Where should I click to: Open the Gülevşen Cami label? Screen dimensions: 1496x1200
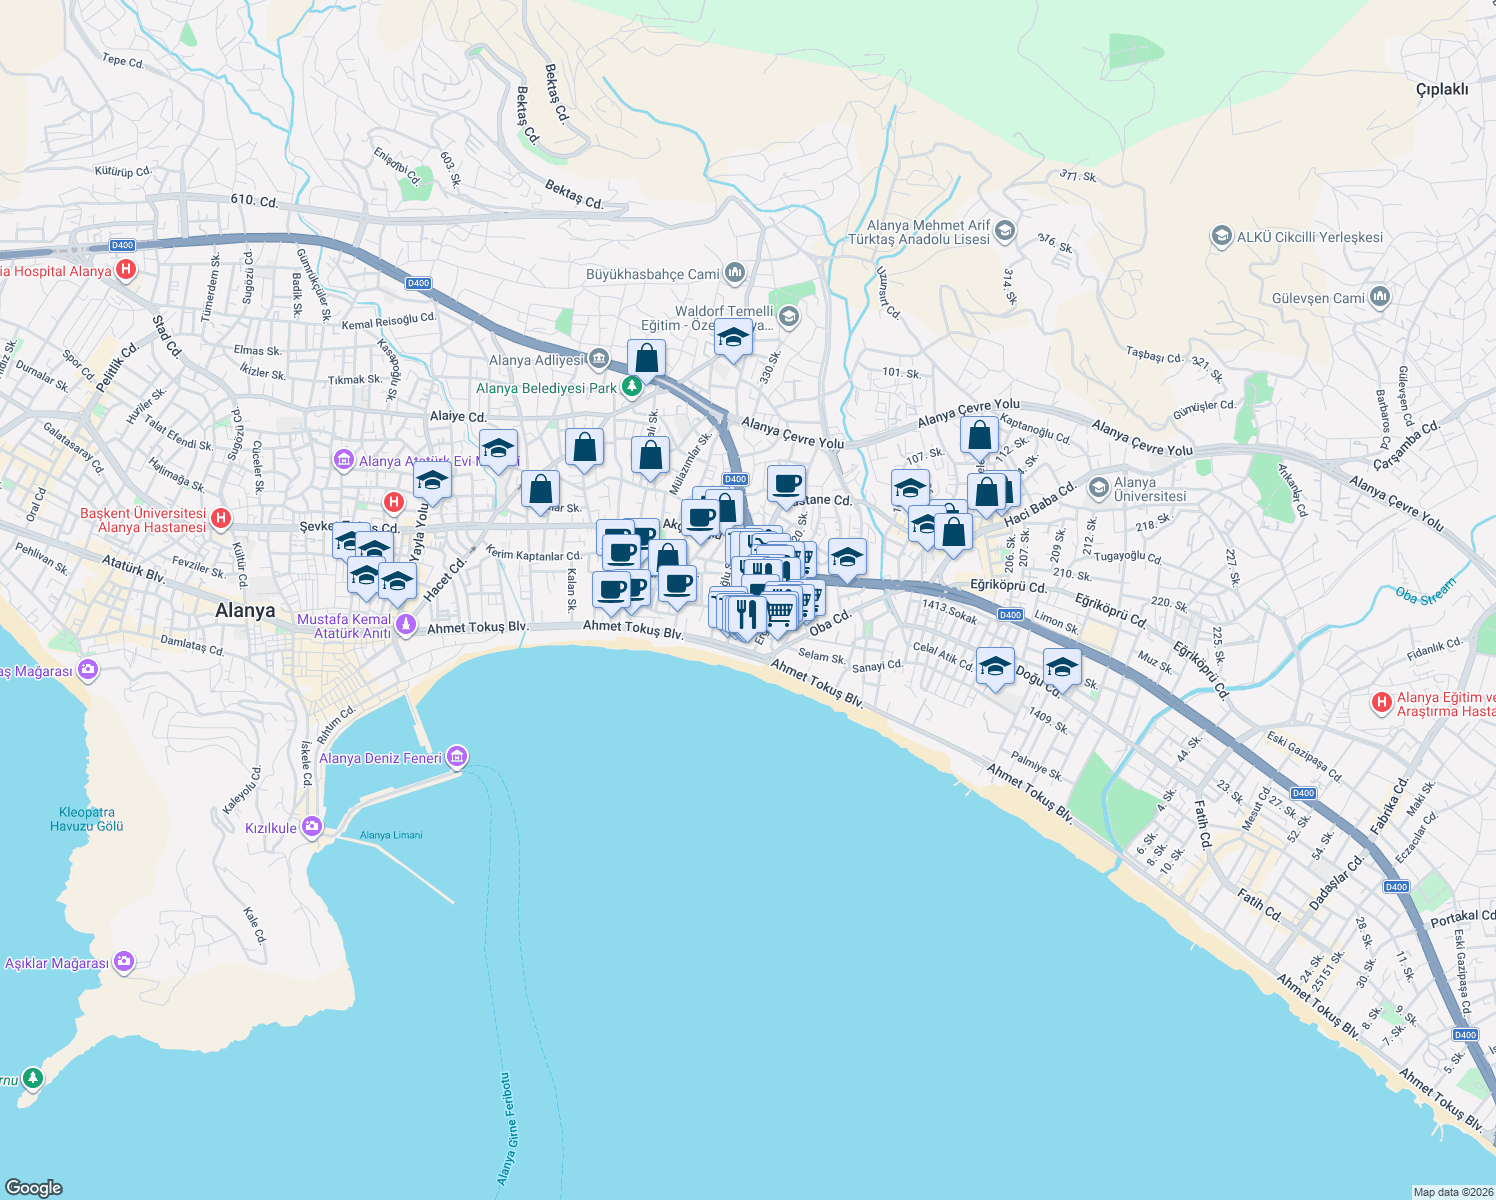point(1318,298)
